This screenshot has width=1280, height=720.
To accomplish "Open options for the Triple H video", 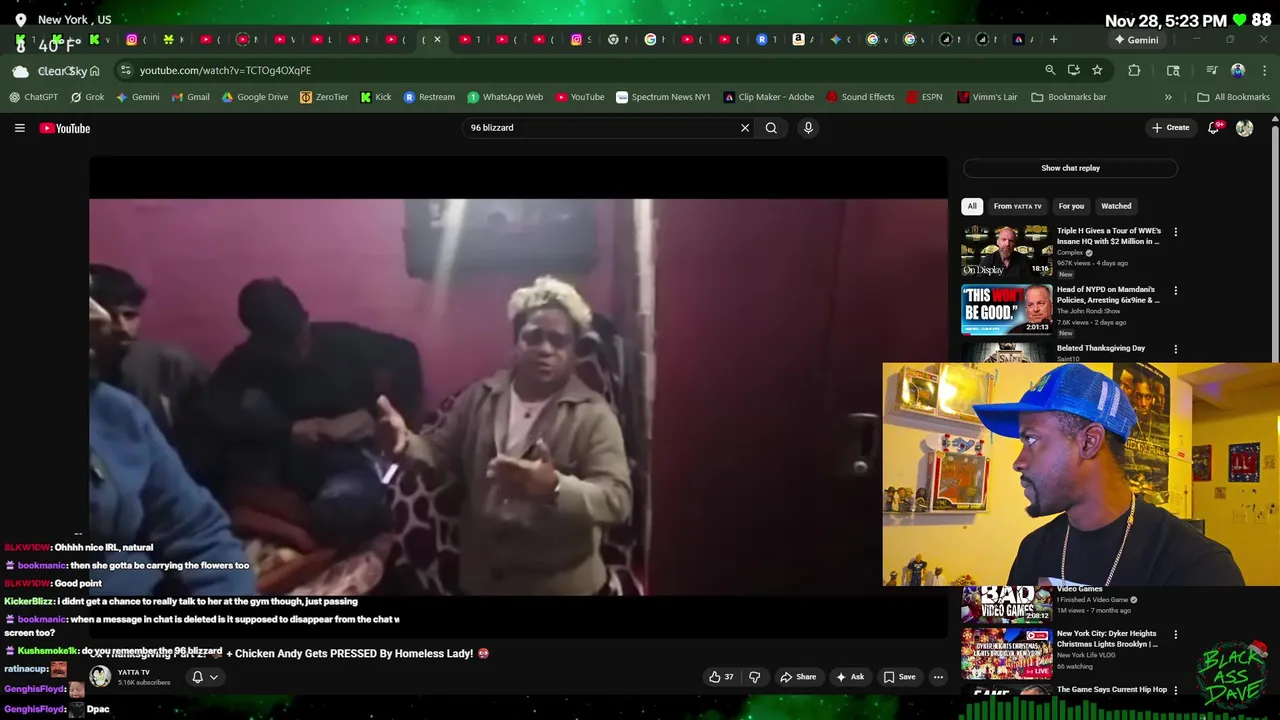I will coord(1176,232).
